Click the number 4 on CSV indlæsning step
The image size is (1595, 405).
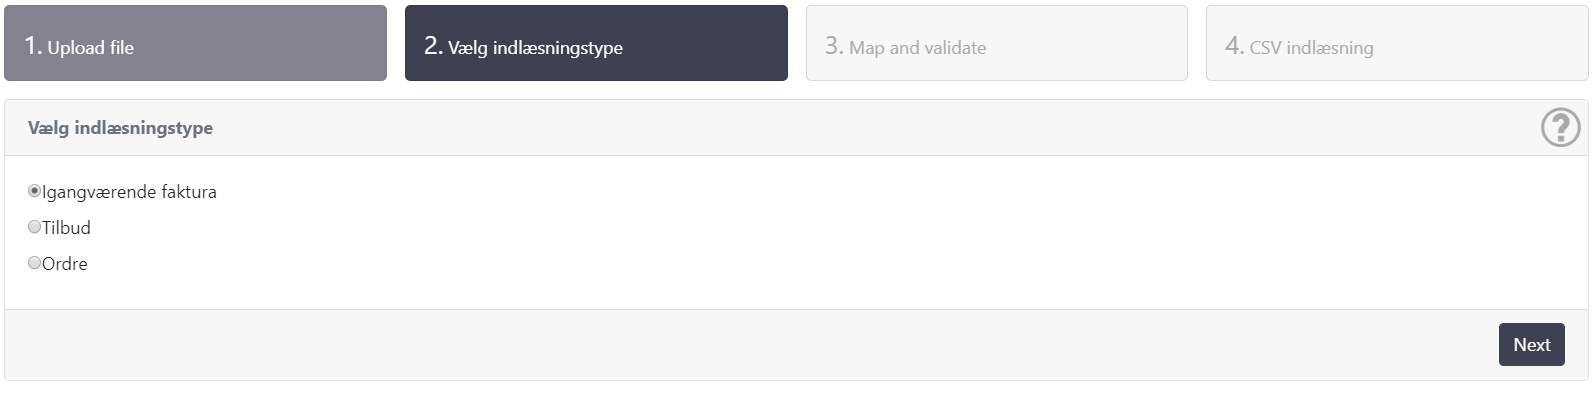(1232, 46)
